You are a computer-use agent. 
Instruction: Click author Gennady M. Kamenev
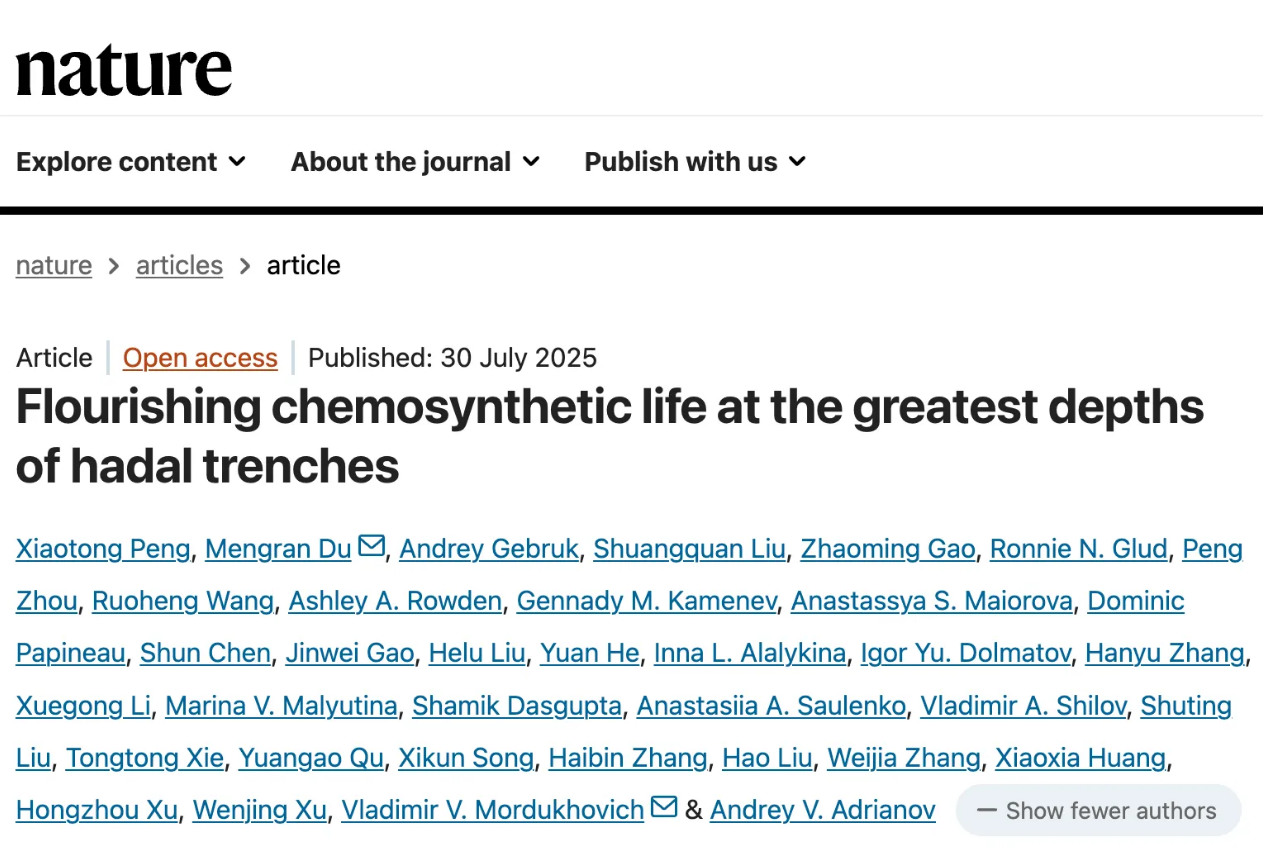(x=646, y=601)
